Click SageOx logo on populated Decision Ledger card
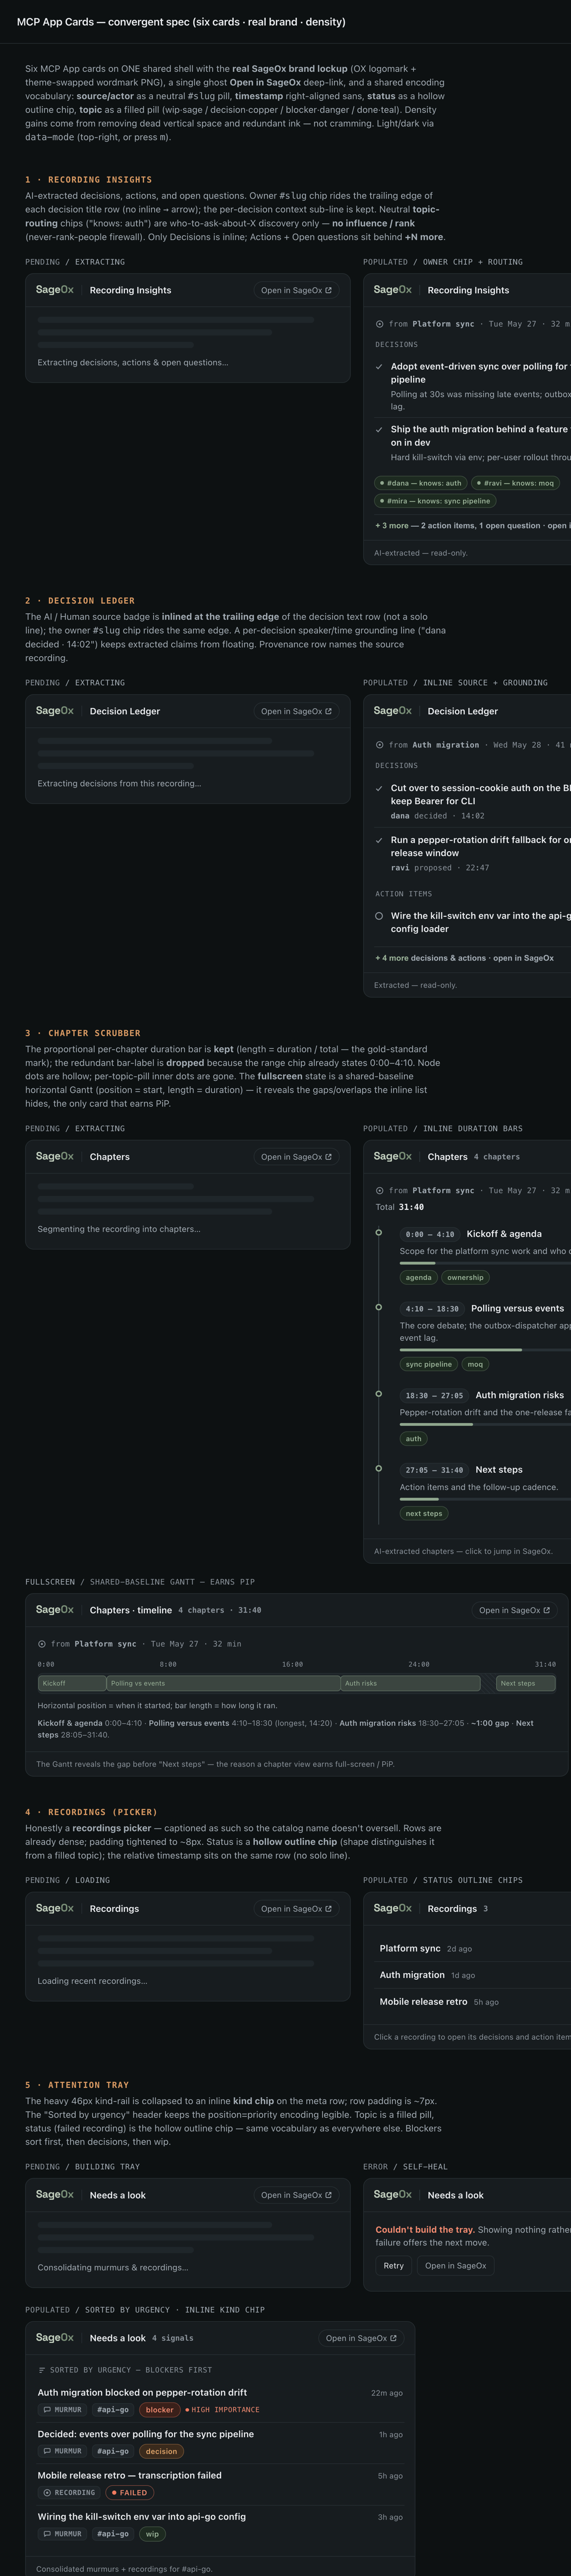The height and width of the screenshot is (2576, 571). pos(393,711)
